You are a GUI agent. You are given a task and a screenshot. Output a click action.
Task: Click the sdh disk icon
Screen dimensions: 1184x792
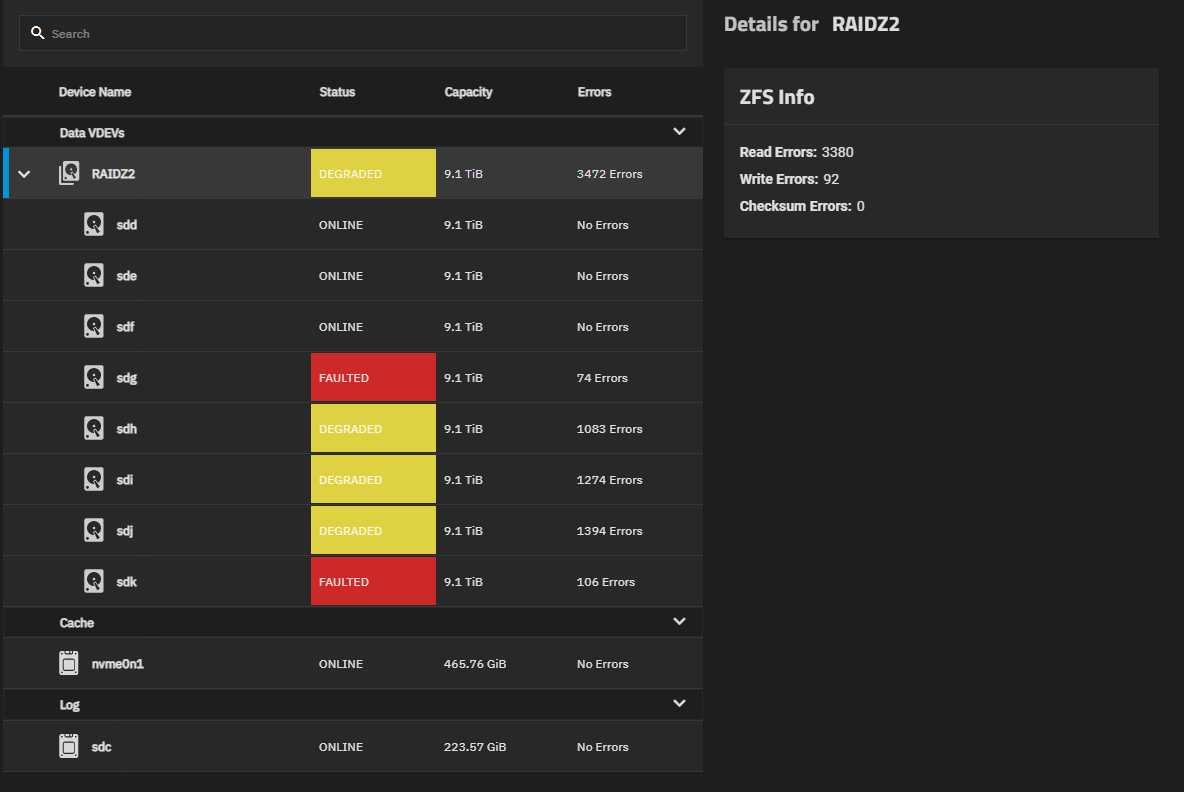point(94,428)
